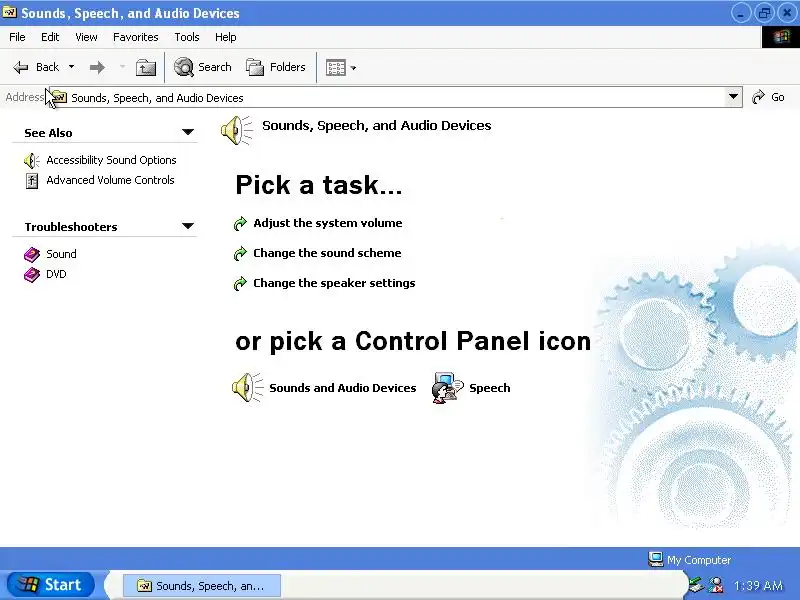The image size is (800, 600).
Task: Restore down the window
Action: pos(764,13)
